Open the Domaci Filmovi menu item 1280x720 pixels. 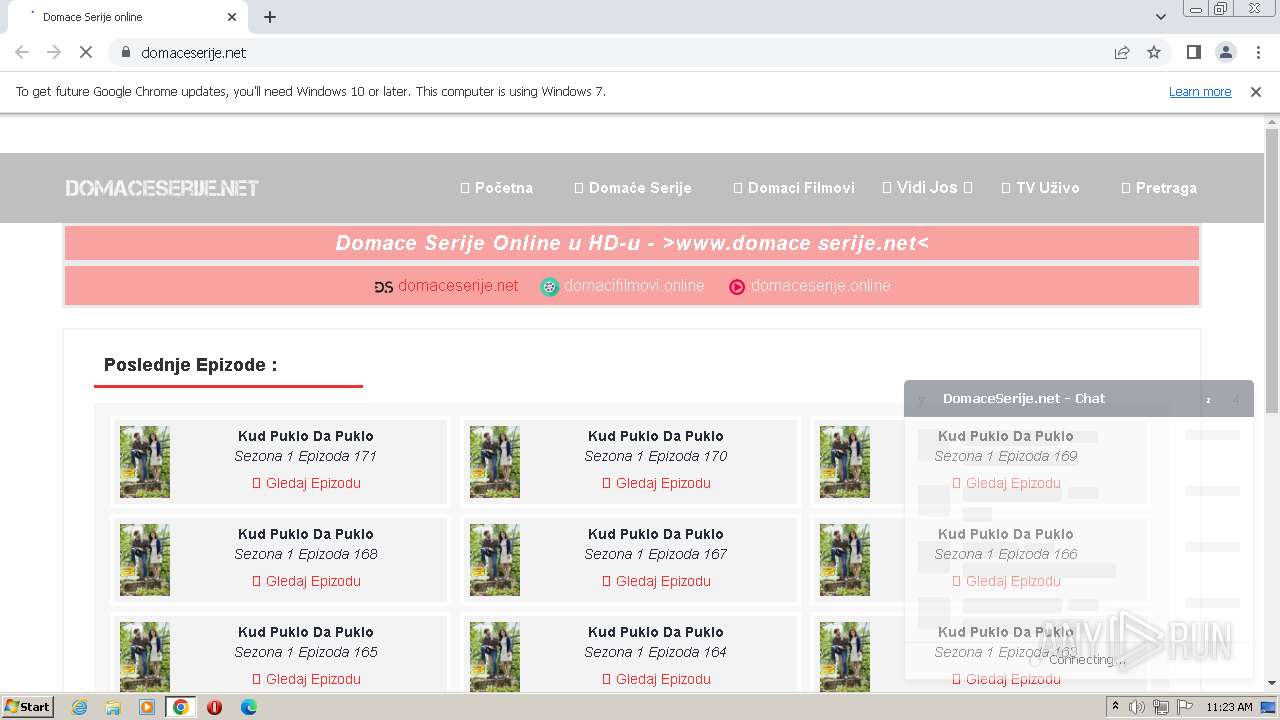(794, 188)
